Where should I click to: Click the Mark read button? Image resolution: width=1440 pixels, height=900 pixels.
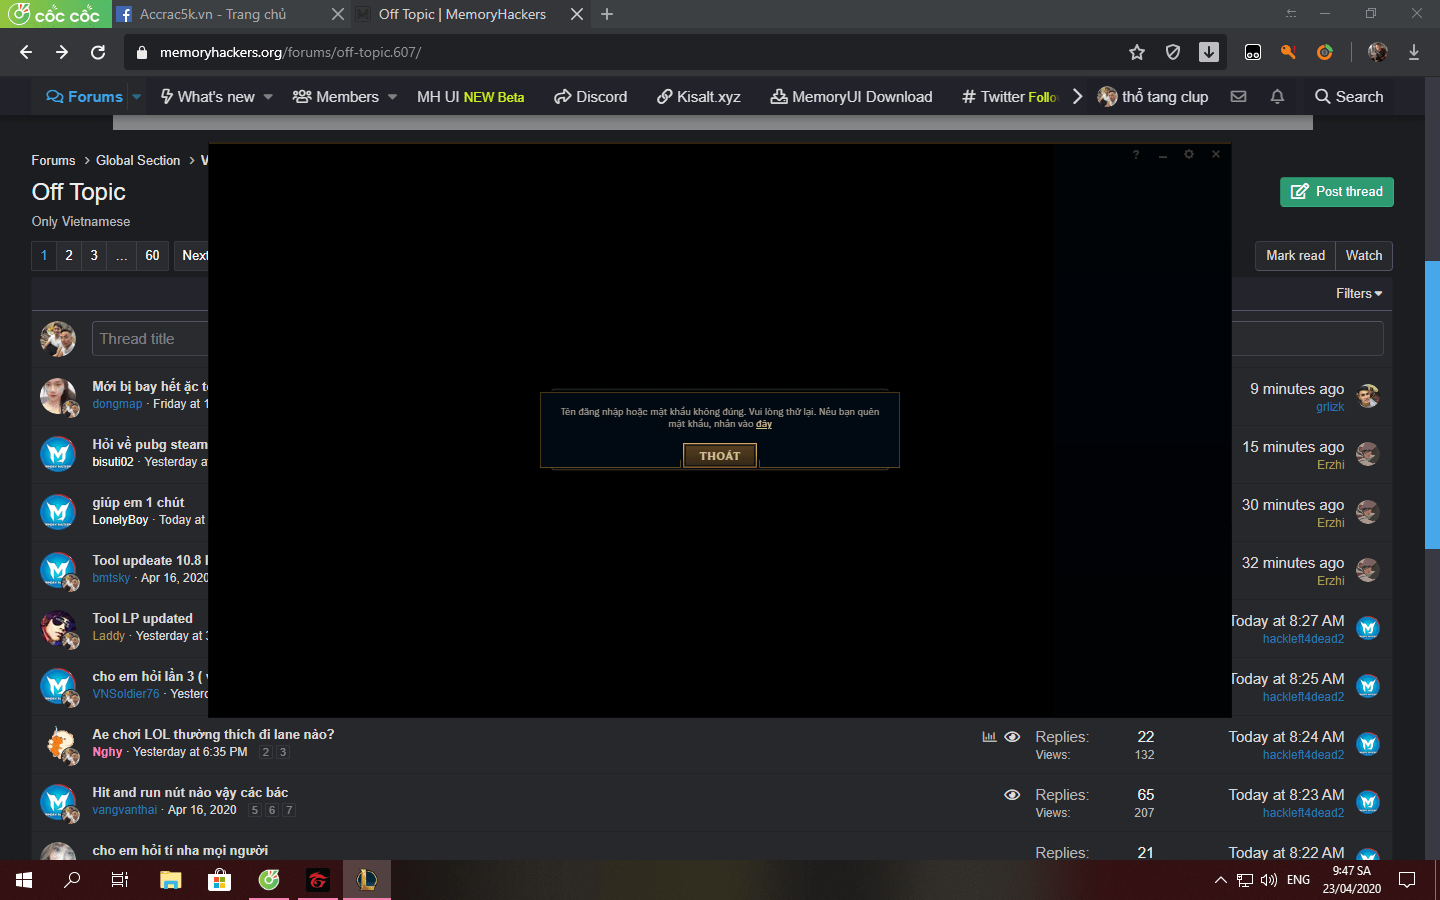(x=1295, y=256)
